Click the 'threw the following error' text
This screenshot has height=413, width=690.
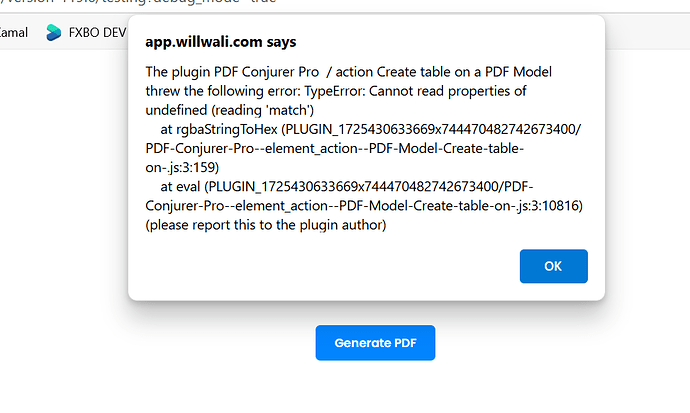point(223,91)
